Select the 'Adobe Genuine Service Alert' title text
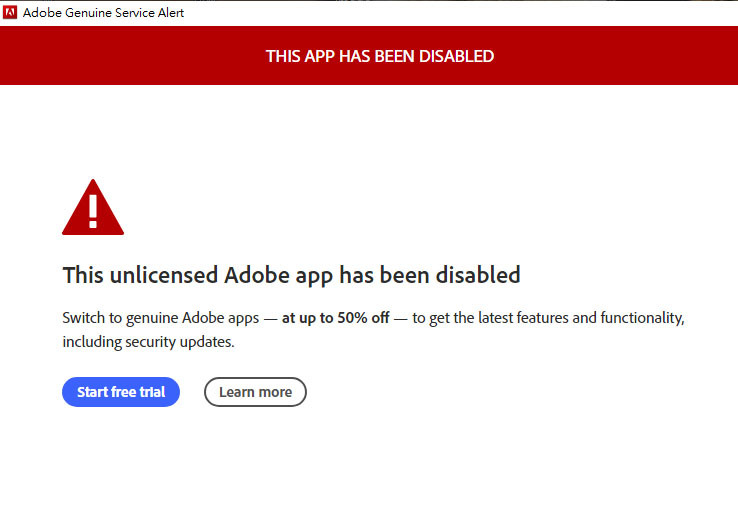This screenshot has width=738, height=521. [104, 13]
